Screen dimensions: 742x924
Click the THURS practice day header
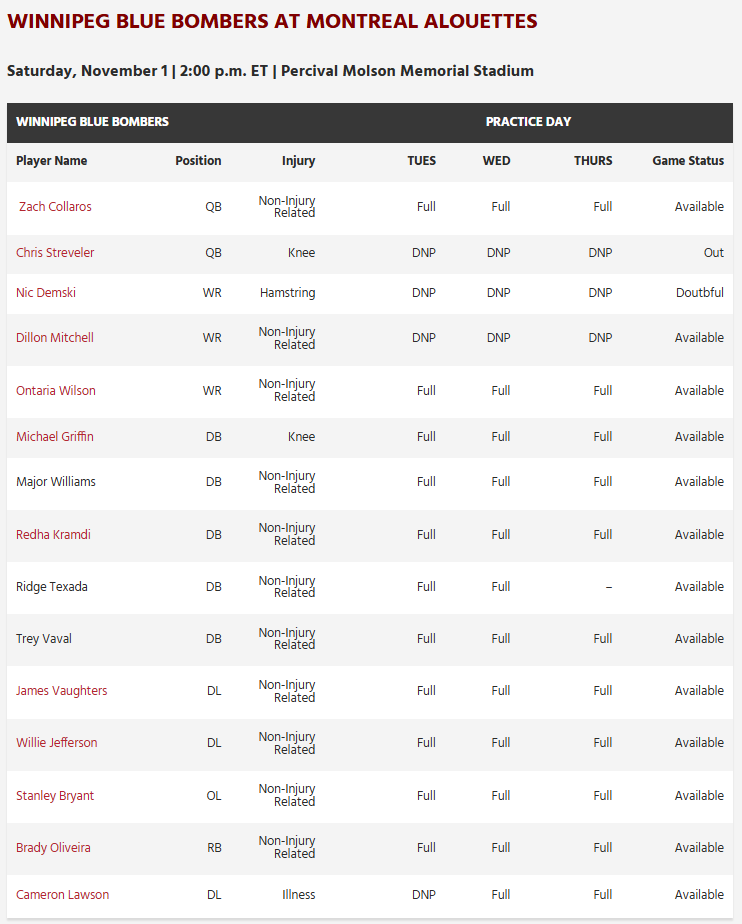point(593,161)
